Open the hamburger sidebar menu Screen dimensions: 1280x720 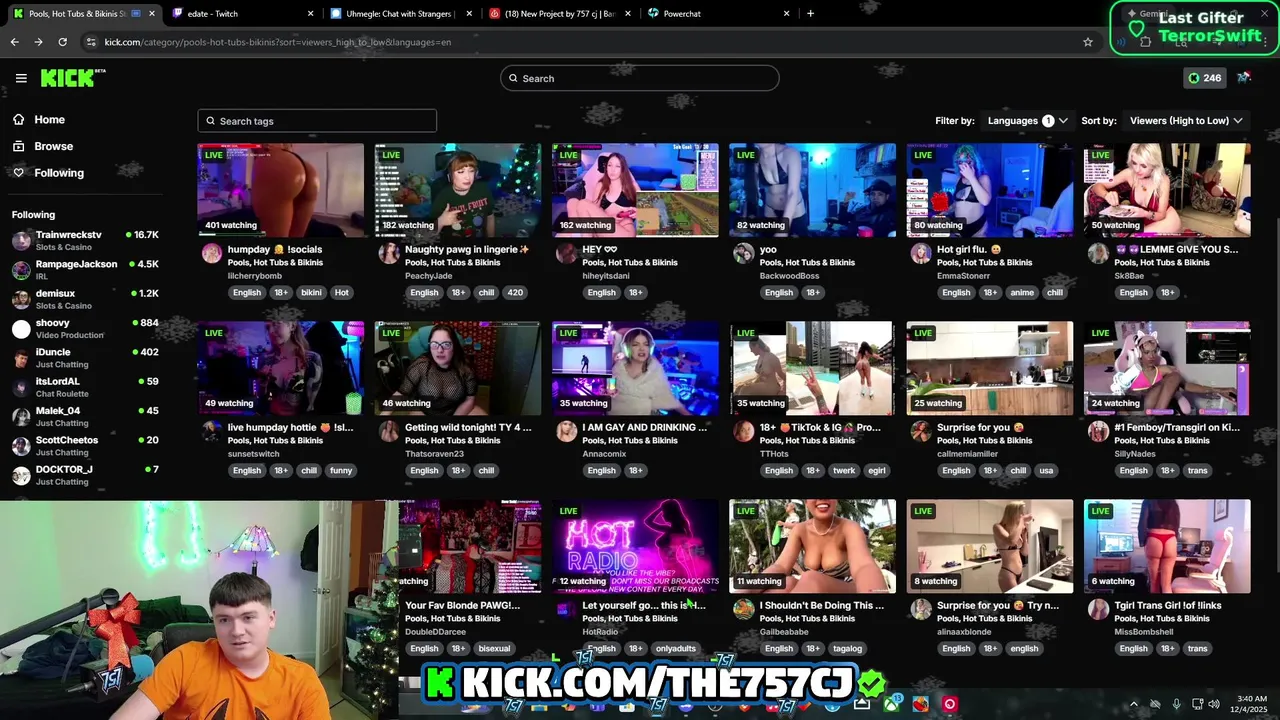[x=21, y=78]
